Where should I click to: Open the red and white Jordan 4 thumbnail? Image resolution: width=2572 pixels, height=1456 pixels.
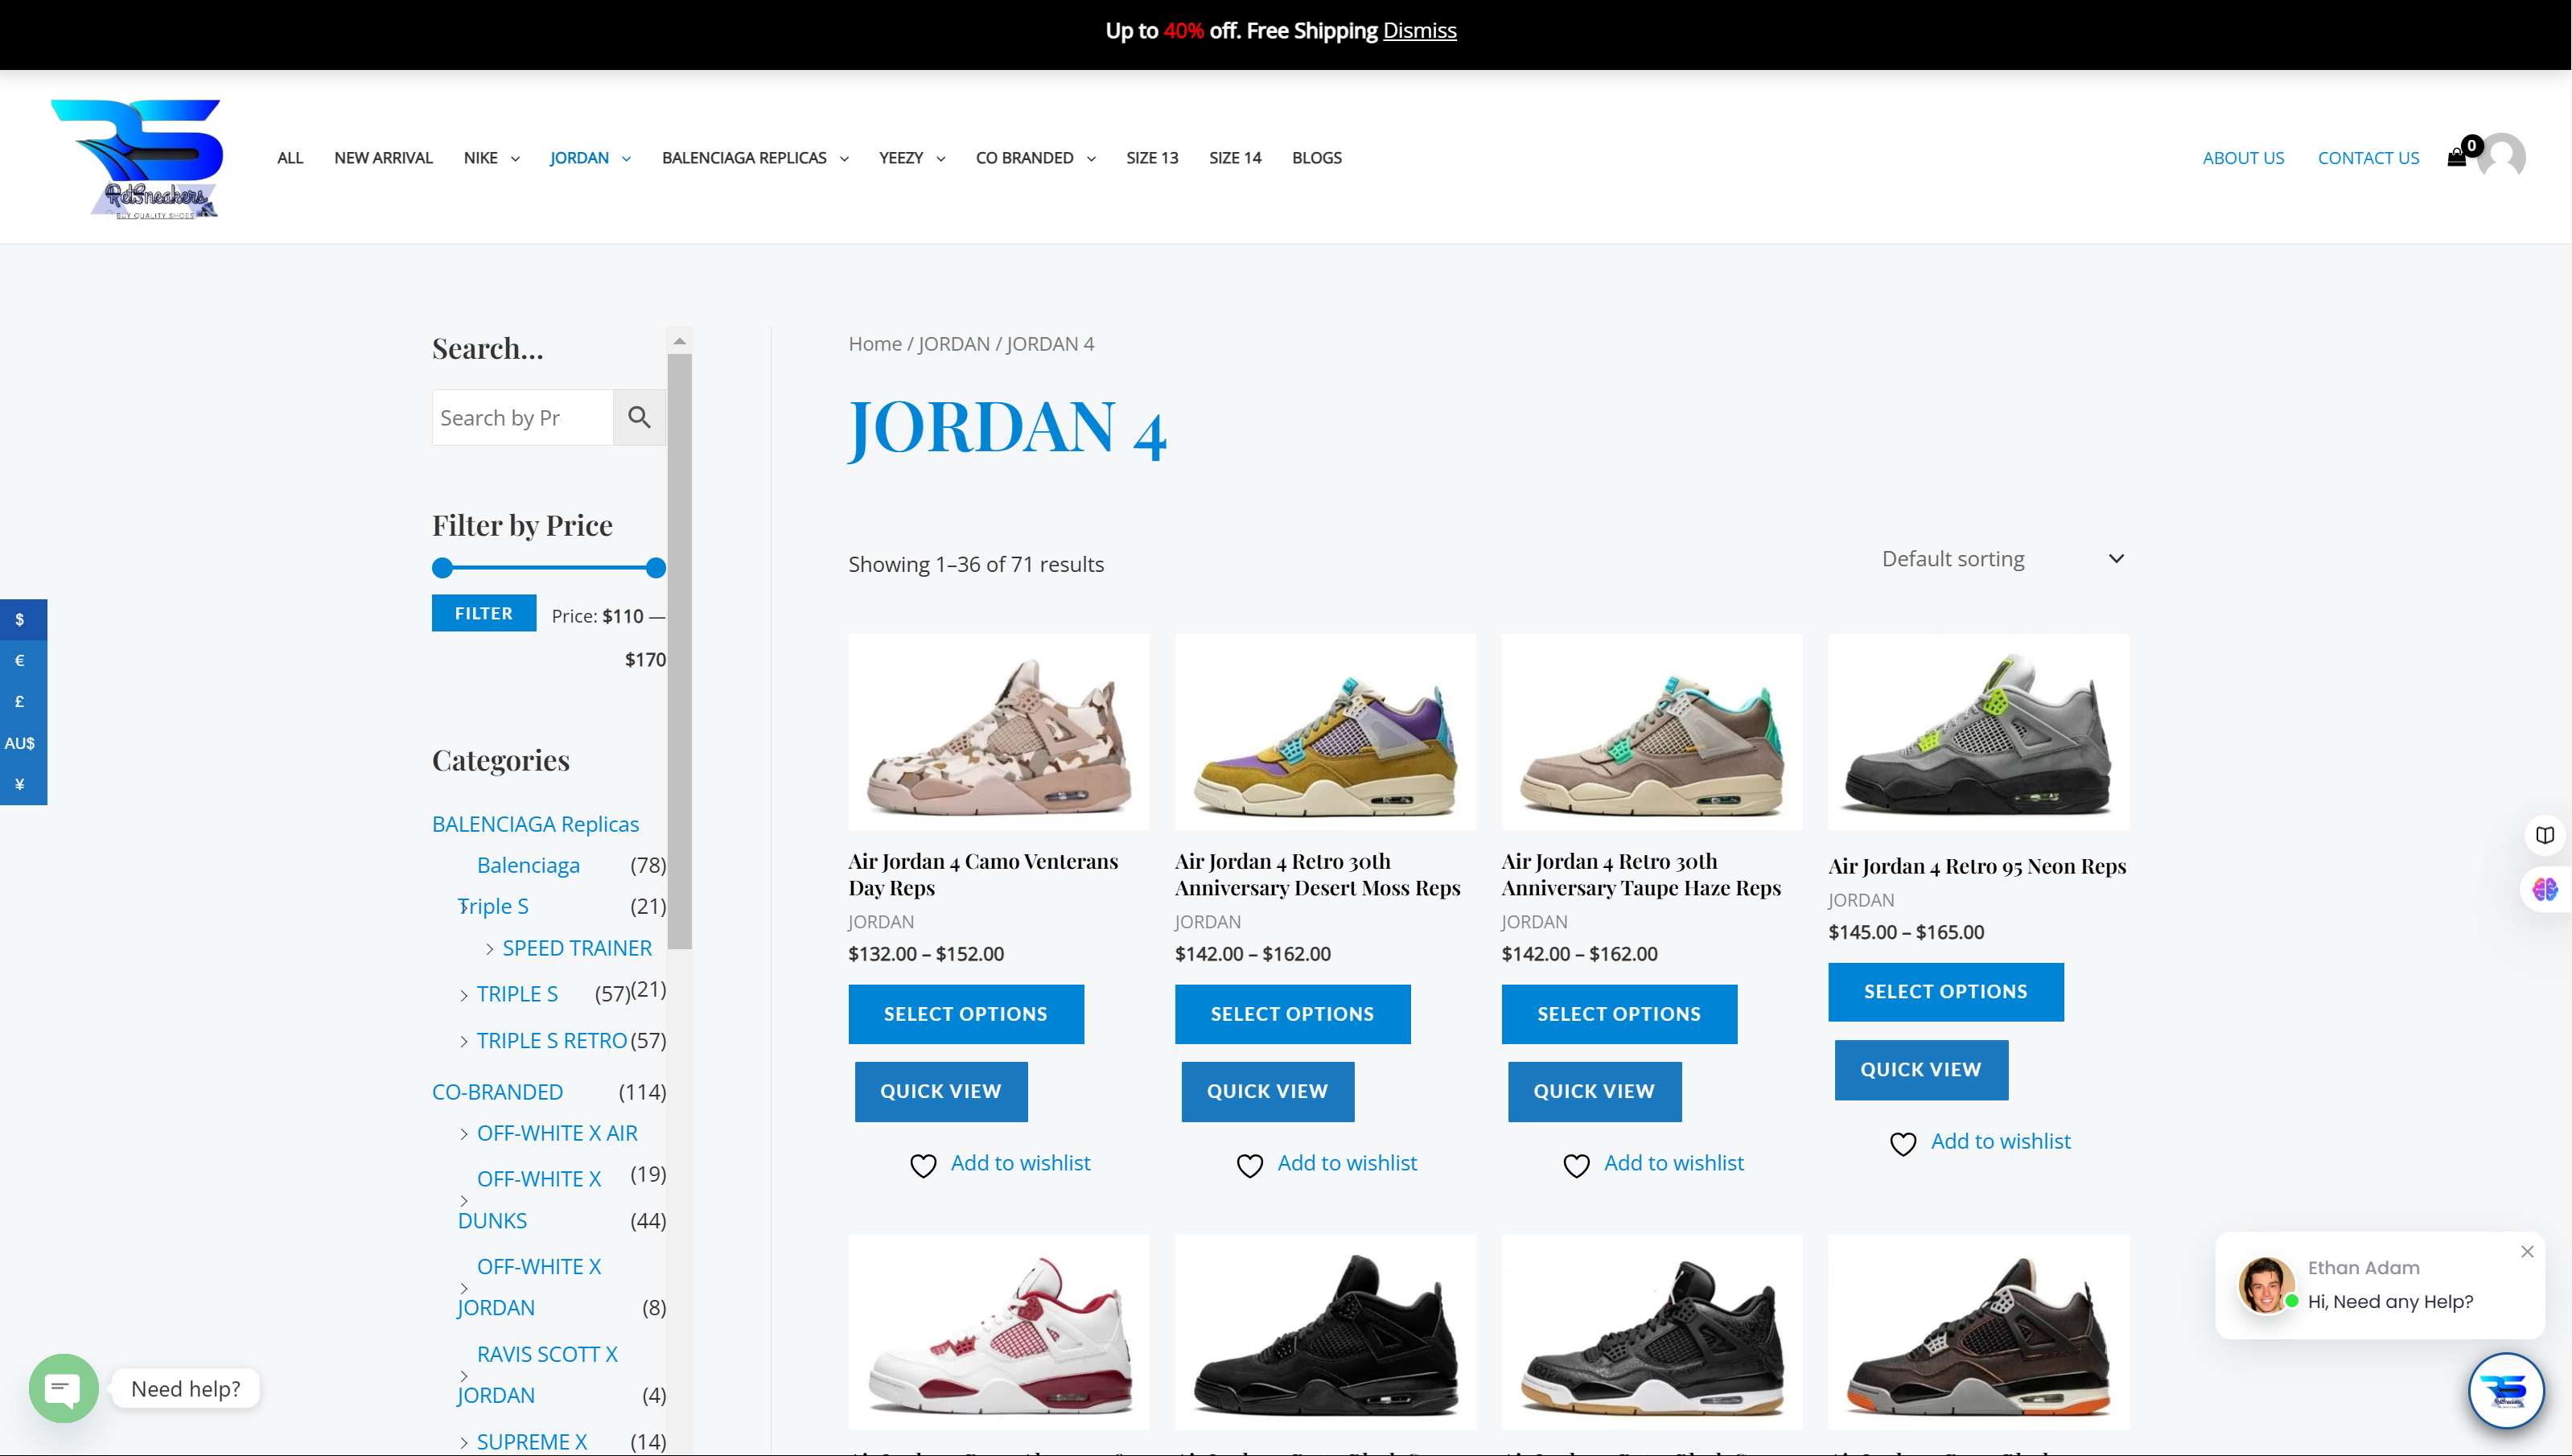point(998,1331)
